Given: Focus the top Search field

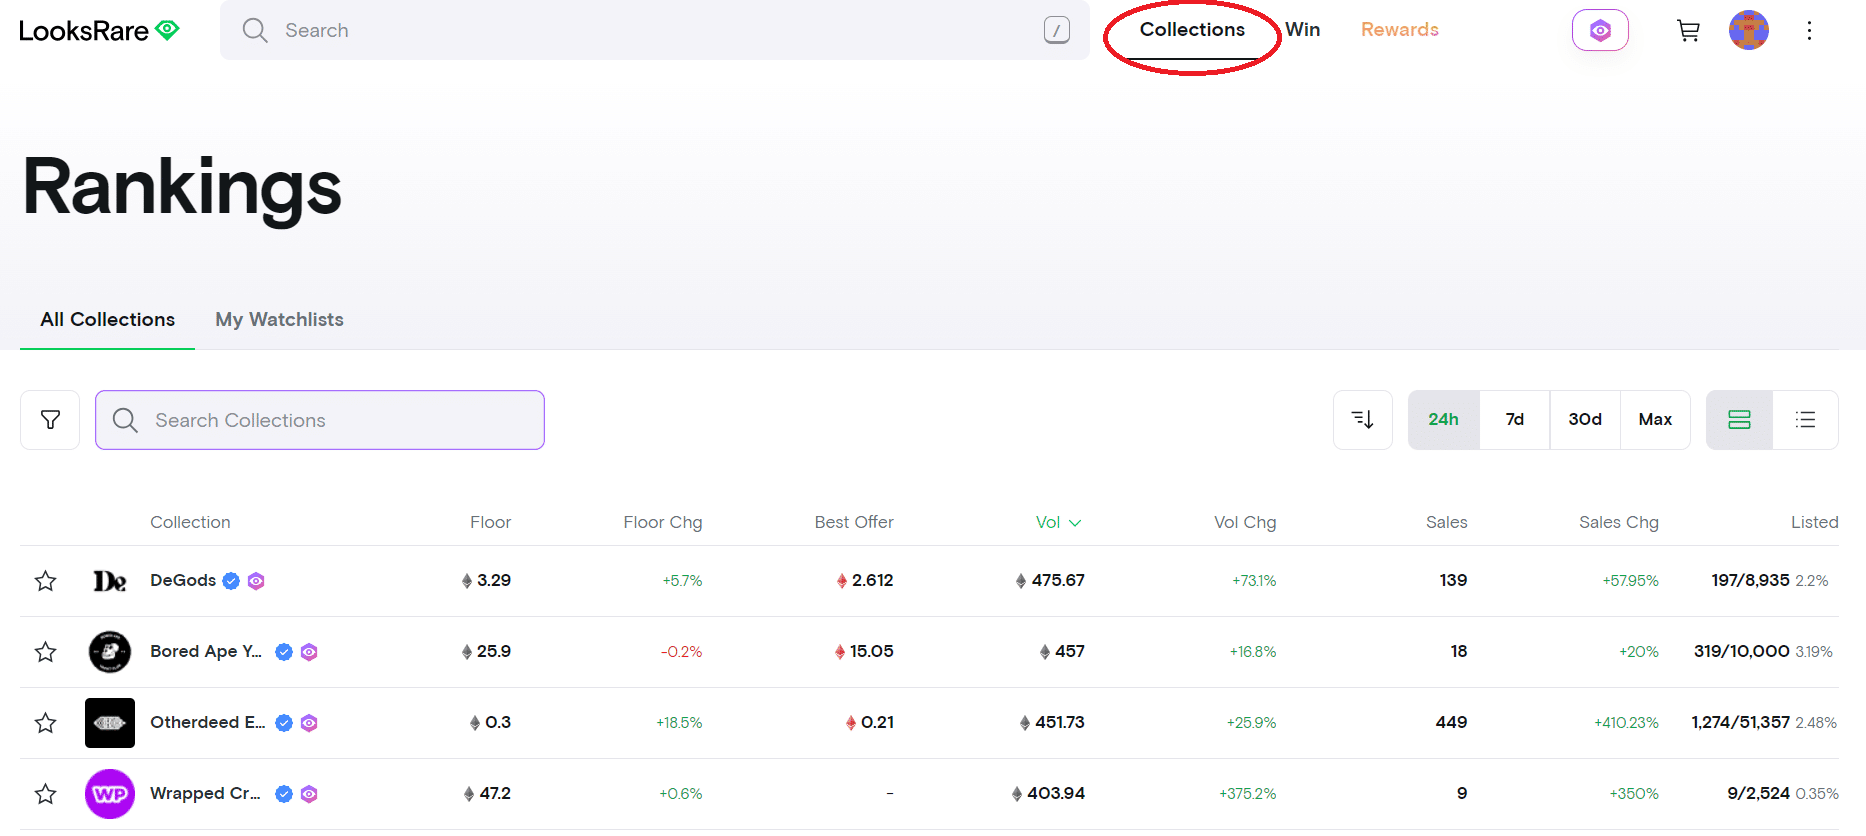Looking at the screenshot, I should point(654,30).
